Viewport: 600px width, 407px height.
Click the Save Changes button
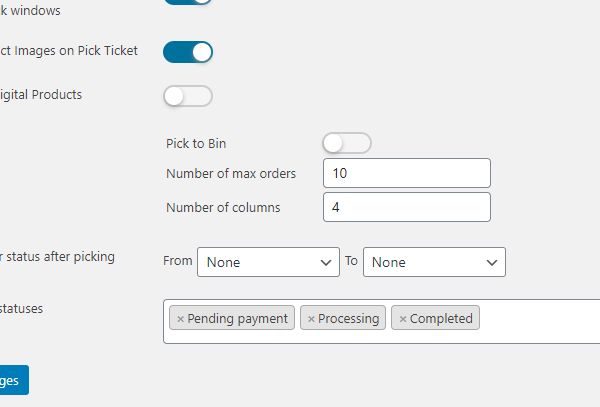click(x=12, y=381)
